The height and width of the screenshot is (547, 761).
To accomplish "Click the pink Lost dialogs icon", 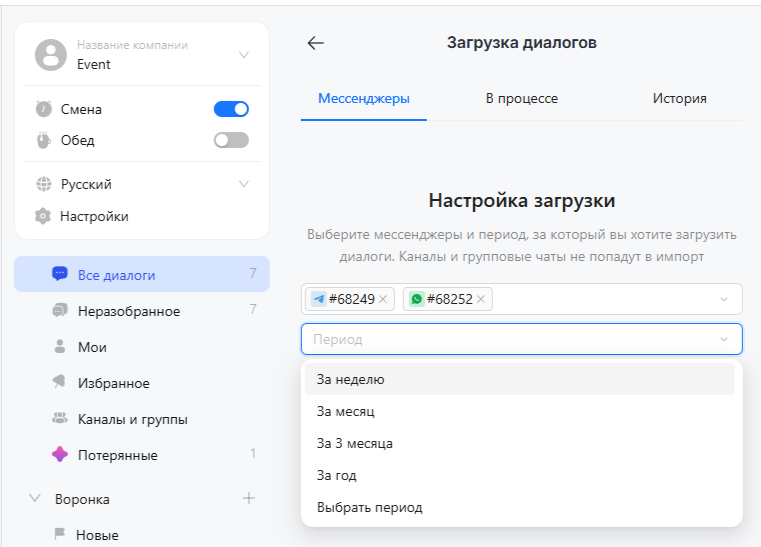I will 59,455.
